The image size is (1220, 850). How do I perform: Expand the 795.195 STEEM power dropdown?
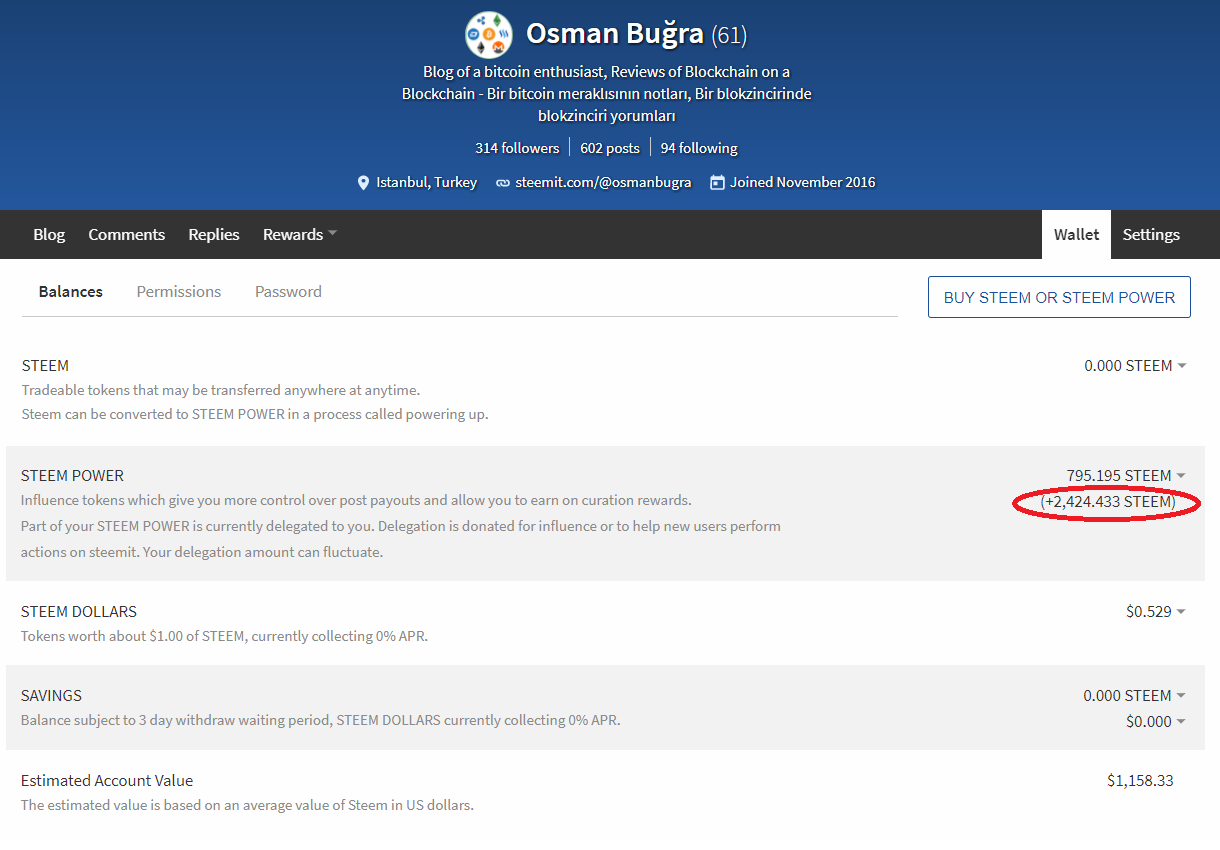(x=1126, y=476)
